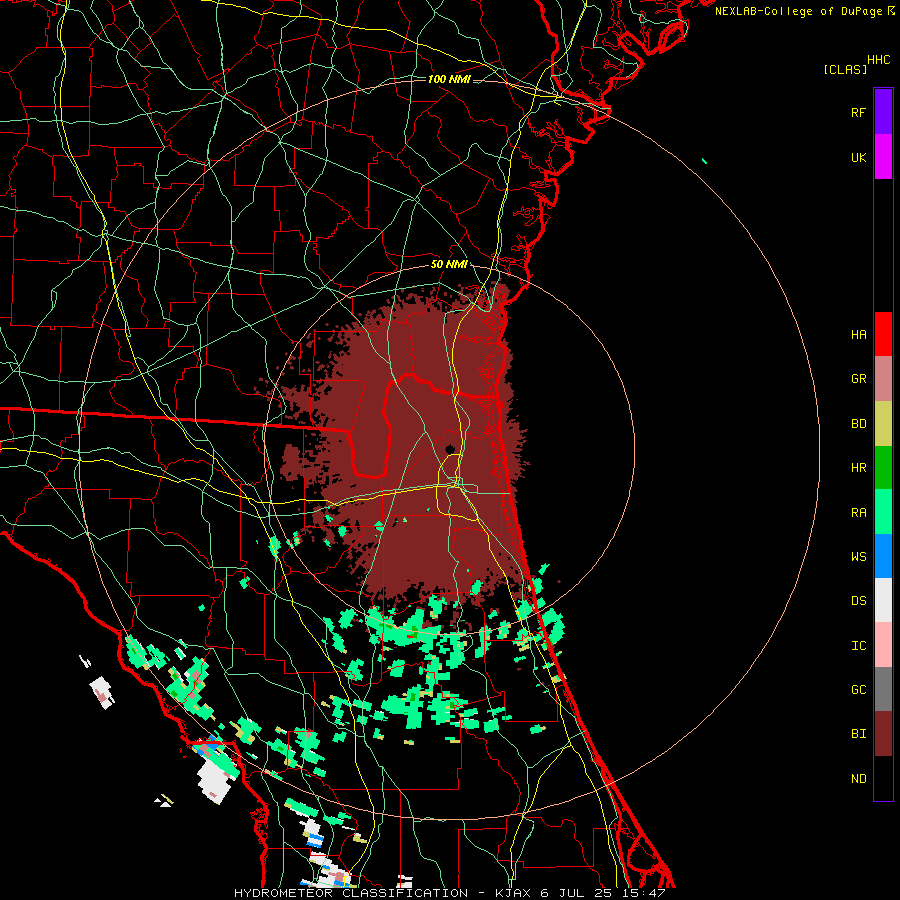Click the IC light pink legend swatch
The image size is (900, 900).
[883, 645]
